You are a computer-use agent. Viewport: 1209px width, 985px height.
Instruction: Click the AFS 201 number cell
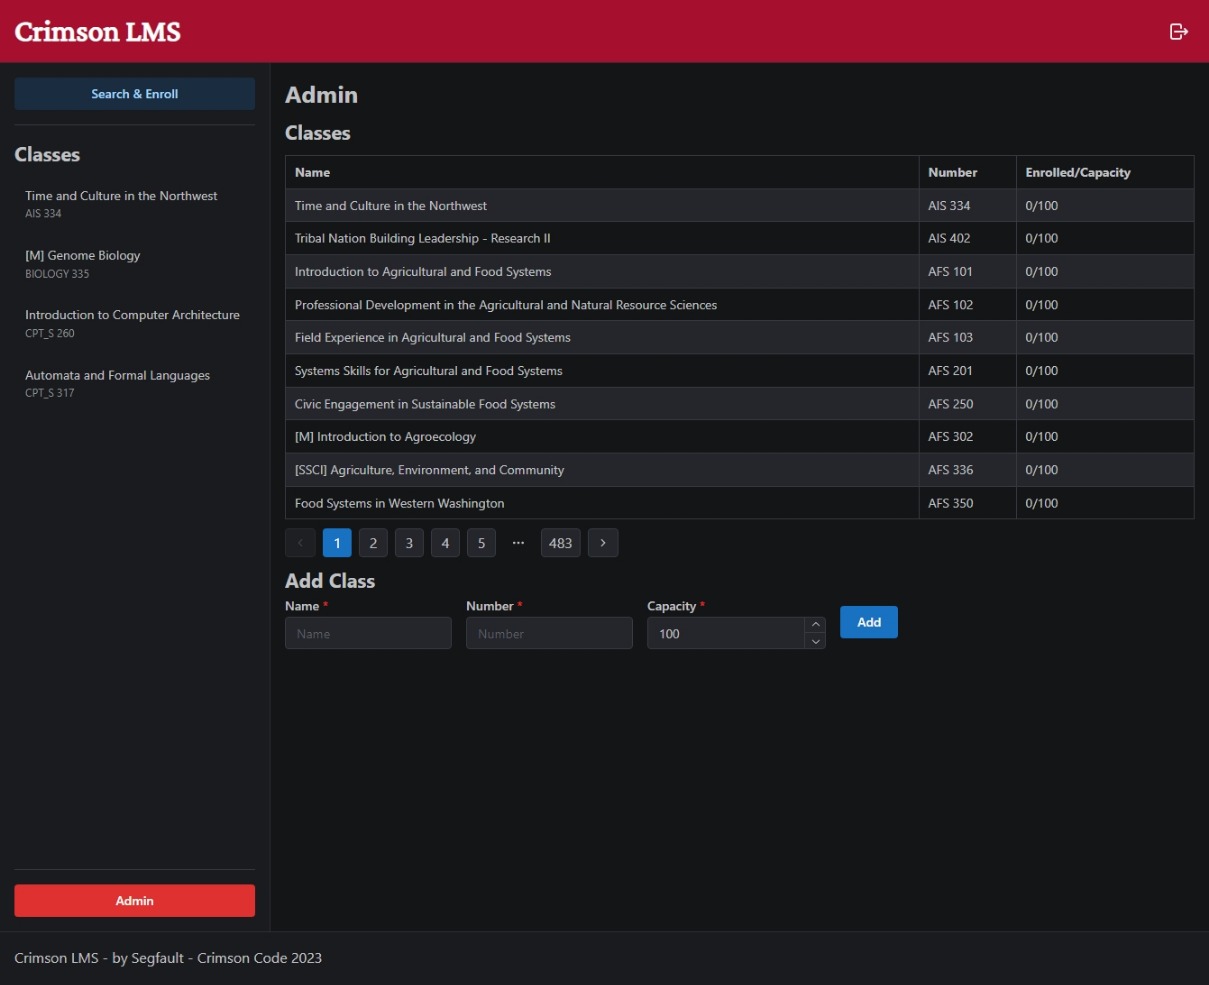pos(967,371)
